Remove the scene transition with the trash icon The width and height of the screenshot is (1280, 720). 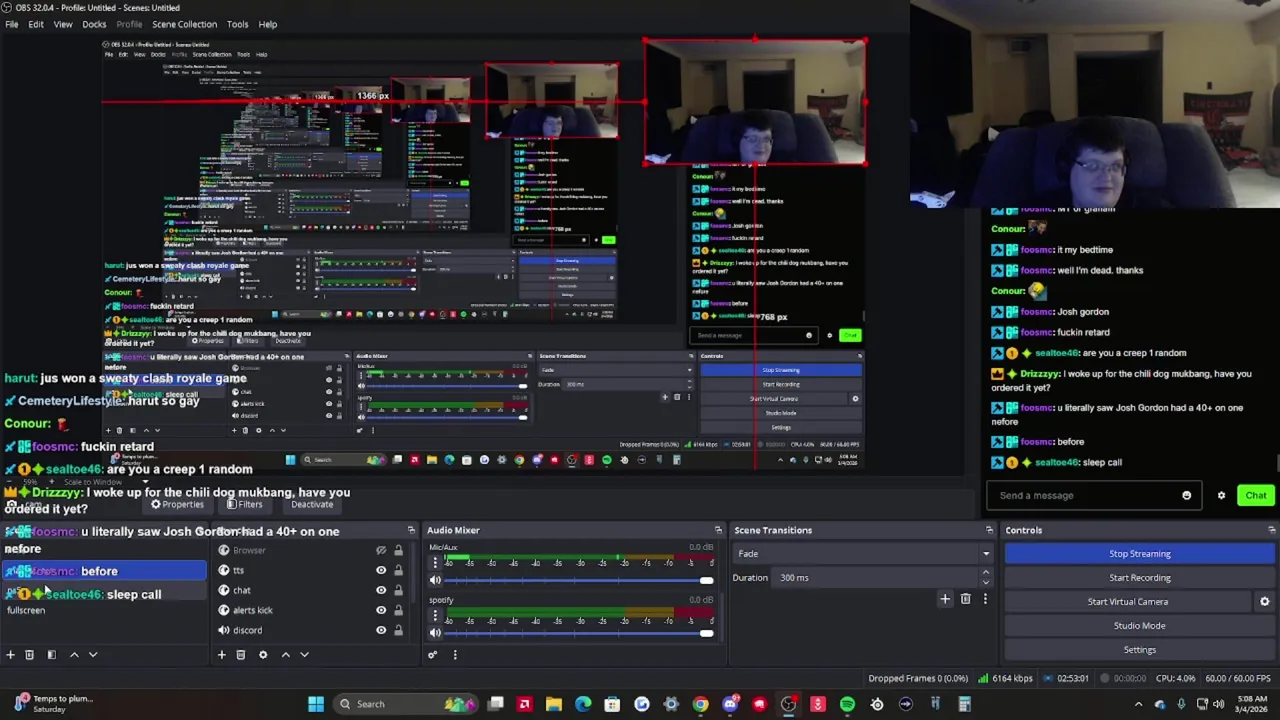point(965,599)
